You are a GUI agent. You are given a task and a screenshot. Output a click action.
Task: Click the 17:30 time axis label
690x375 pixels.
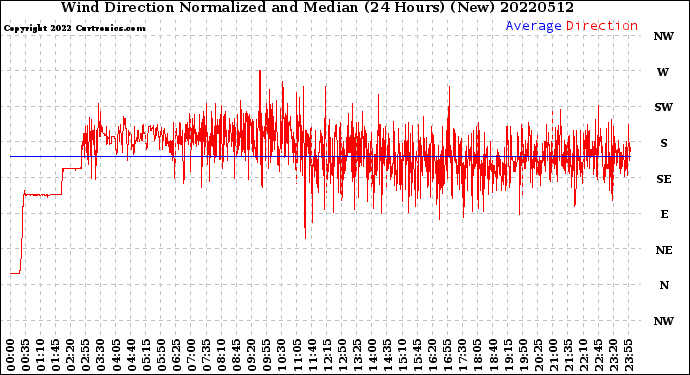tap(462, 355)
